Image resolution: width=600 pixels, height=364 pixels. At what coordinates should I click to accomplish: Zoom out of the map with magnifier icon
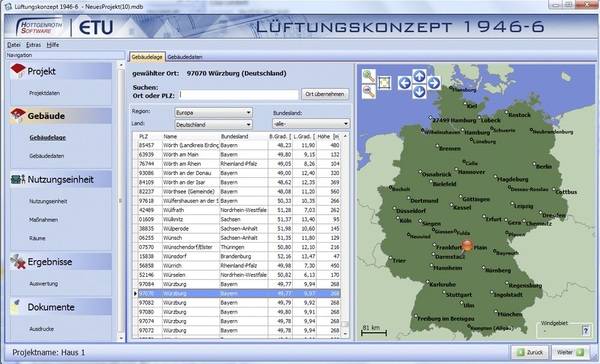click(368, 91)
